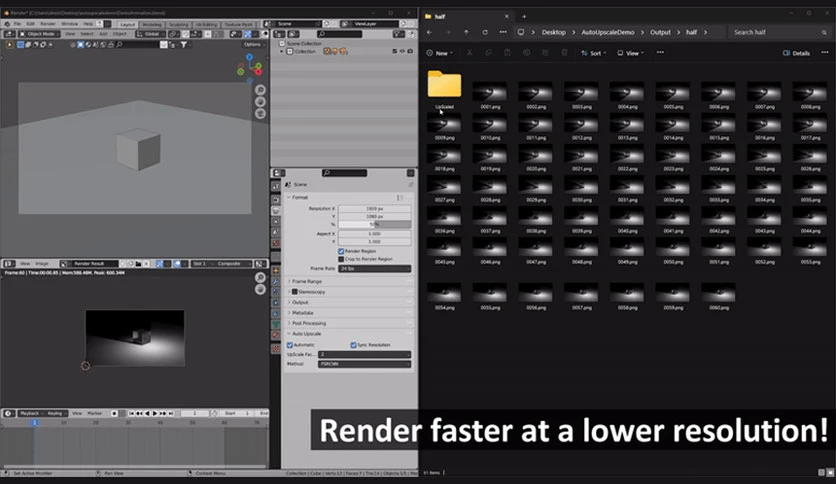Click the Sort button in explorer toolbar
The width and height of the screenshot is (836, 484).
593,53
